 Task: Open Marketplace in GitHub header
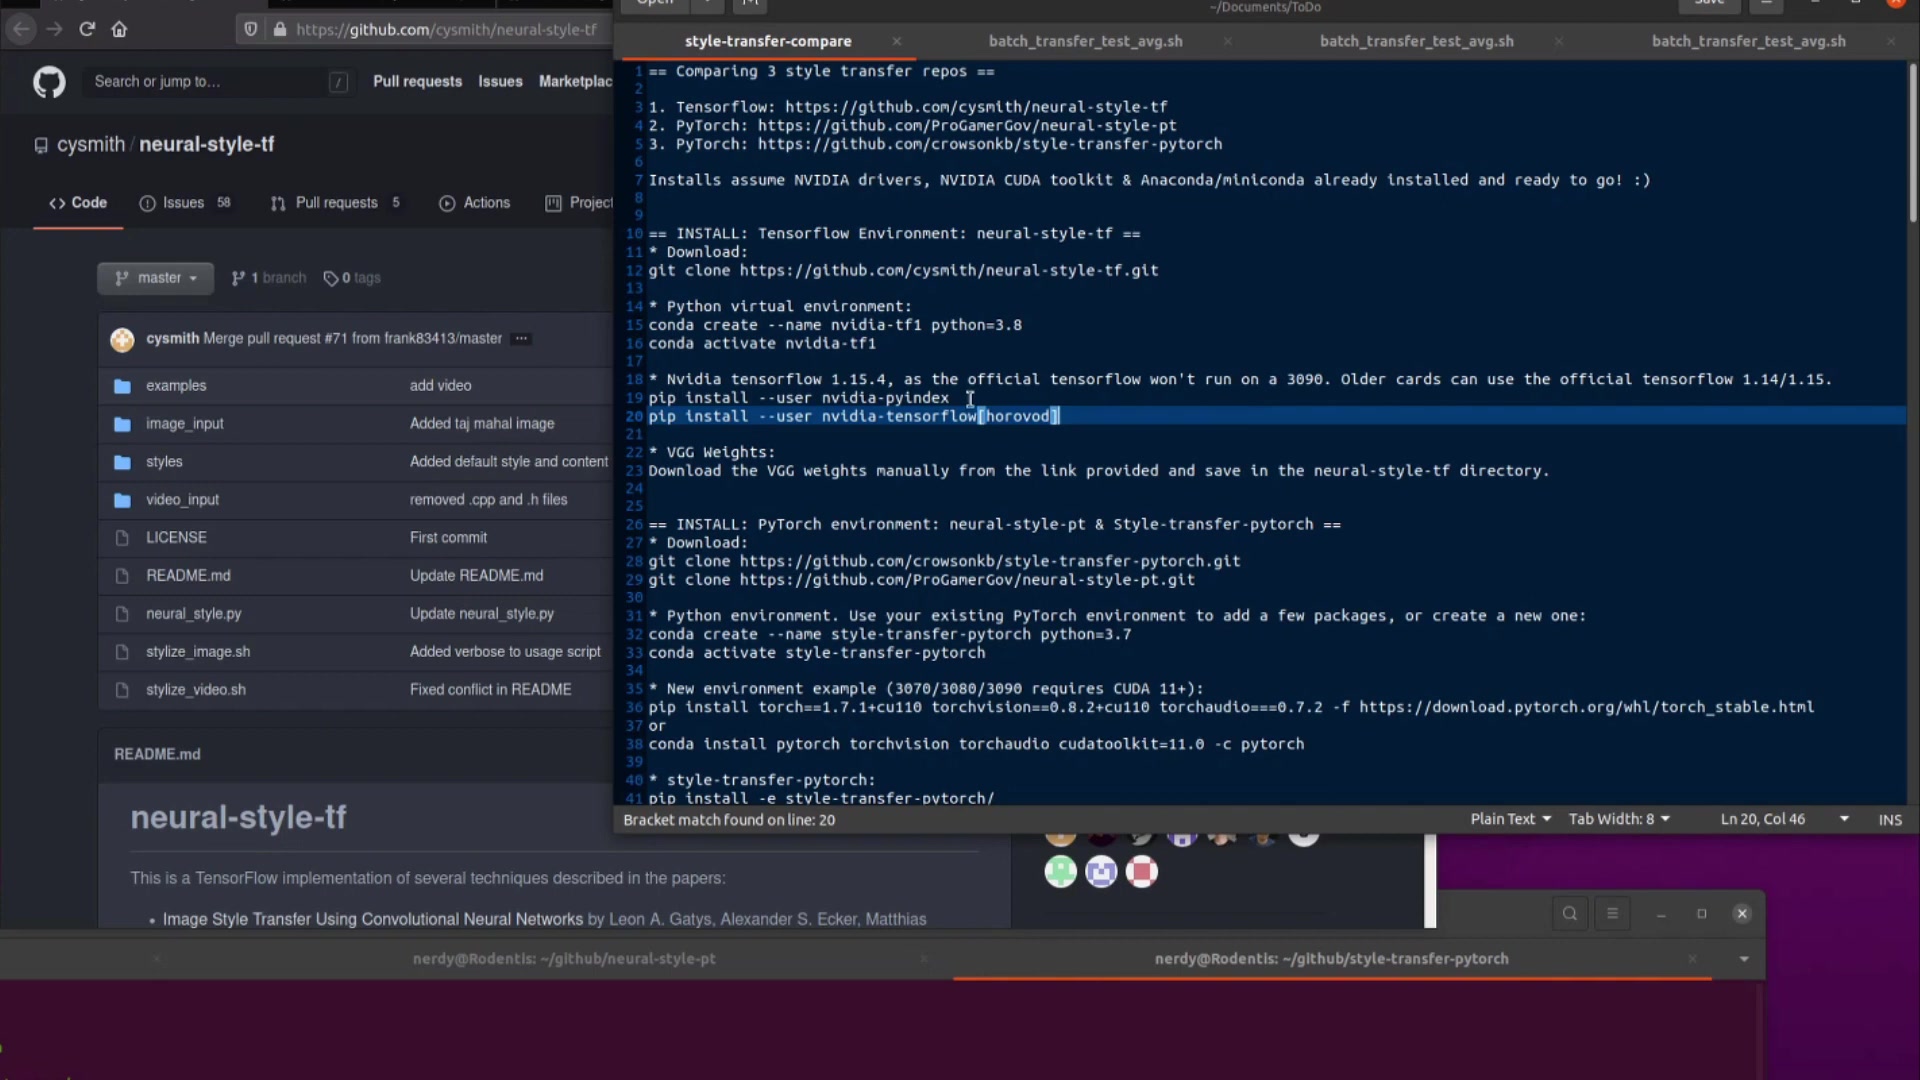[576, 81]
